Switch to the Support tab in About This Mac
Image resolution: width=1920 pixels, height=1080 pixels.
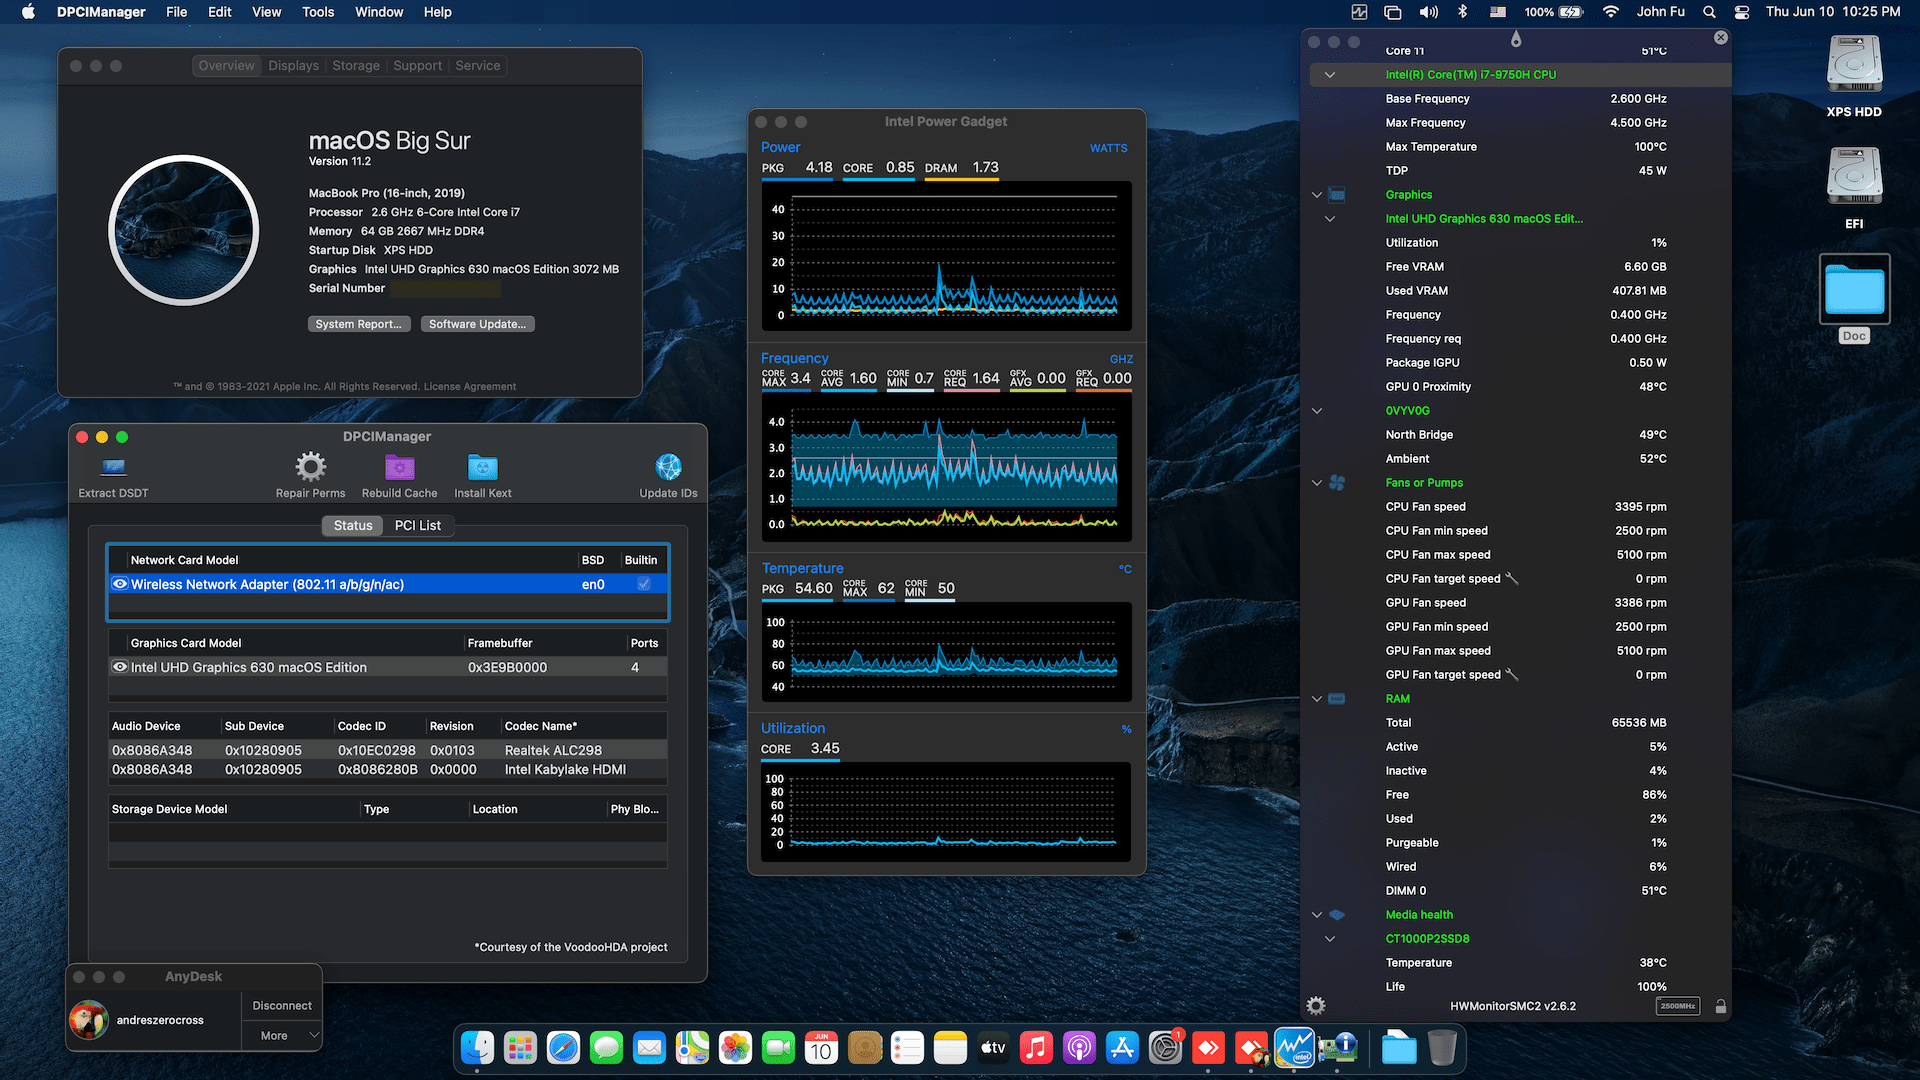coord(417,65)
